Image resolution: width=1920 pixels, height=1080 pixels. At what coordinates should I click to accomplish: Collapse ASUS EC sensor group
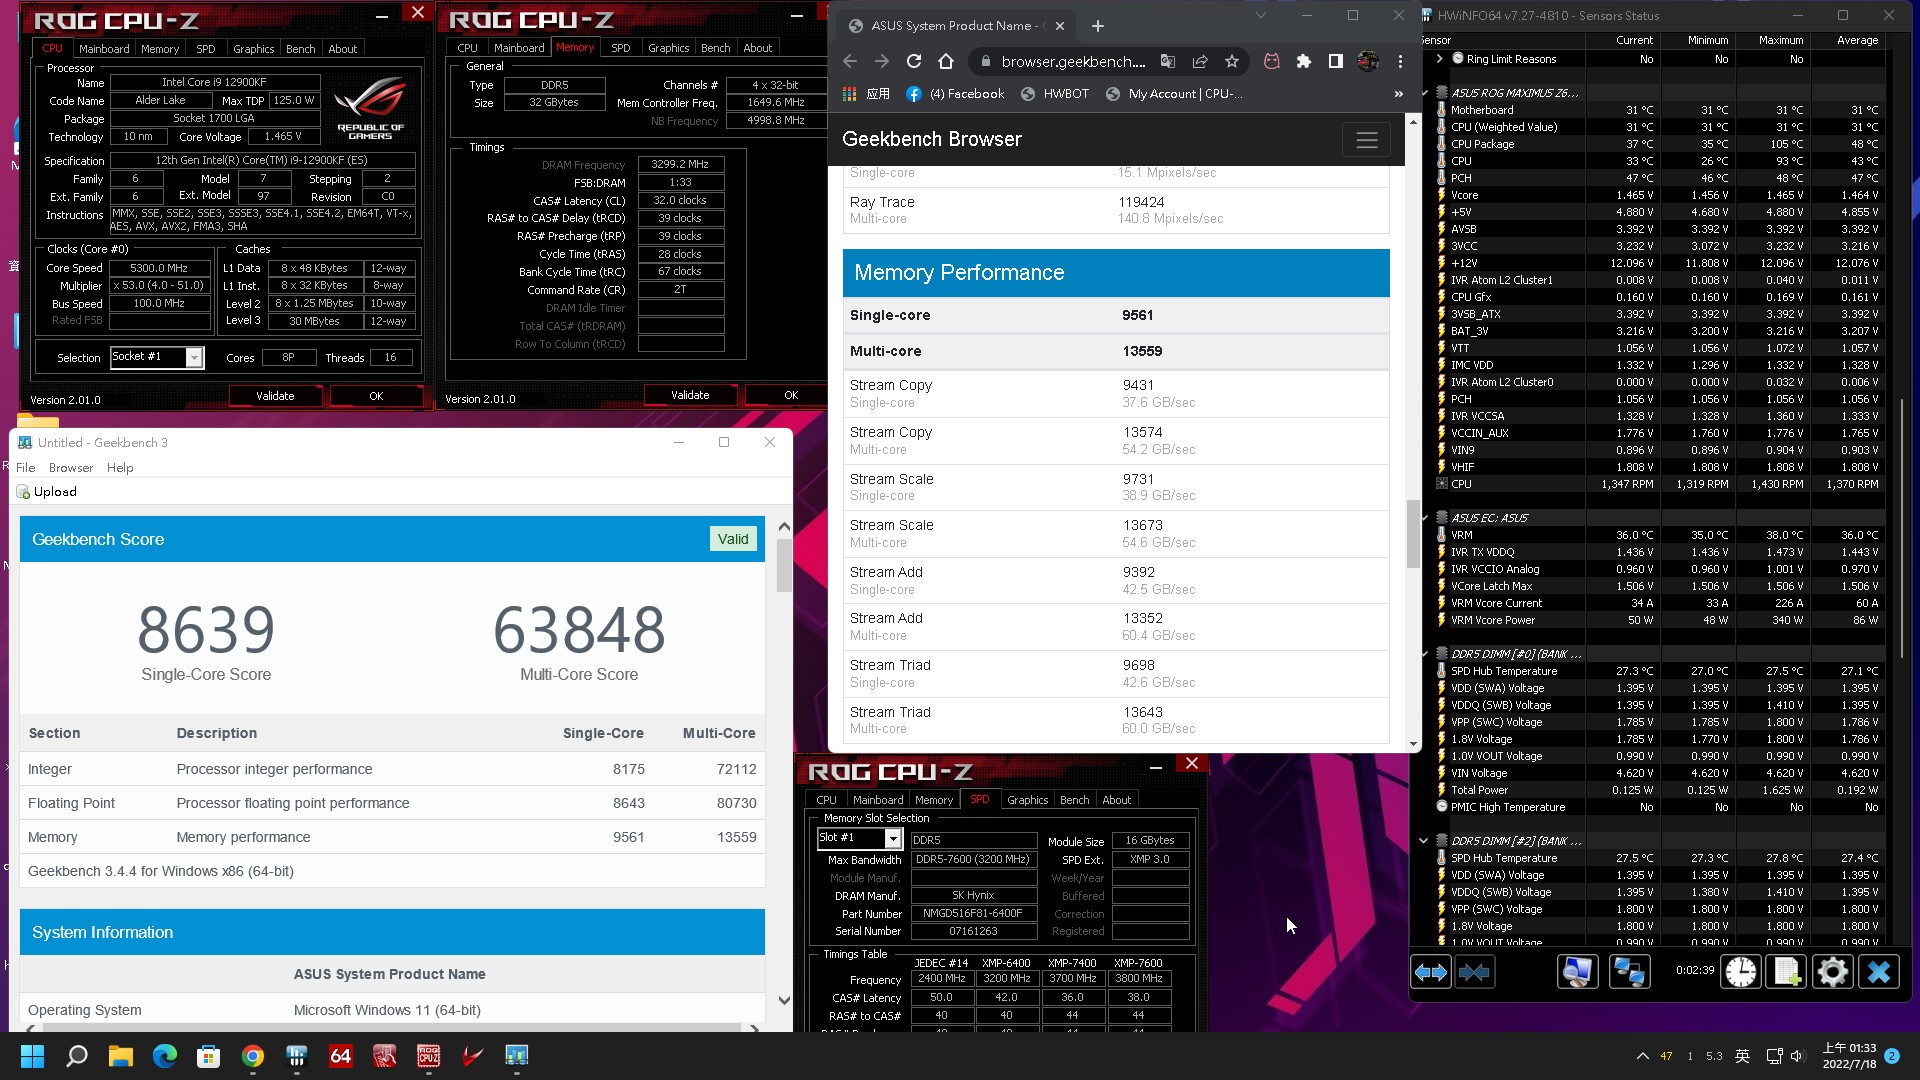[1425, 518]
